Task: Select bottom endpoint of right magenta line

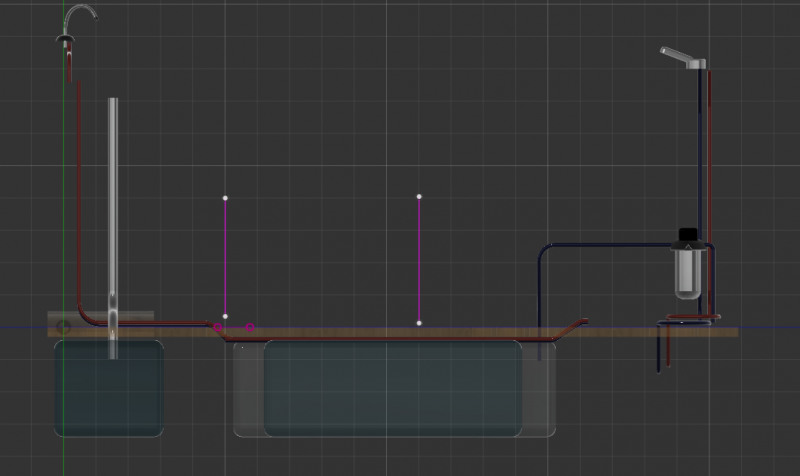Action: pos(419,323)
